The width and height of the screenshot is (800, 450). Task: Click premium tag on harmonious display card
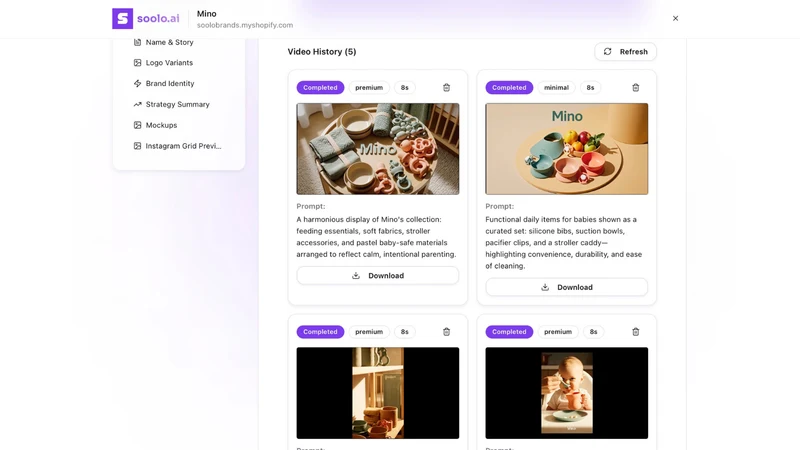click(369, 88)
